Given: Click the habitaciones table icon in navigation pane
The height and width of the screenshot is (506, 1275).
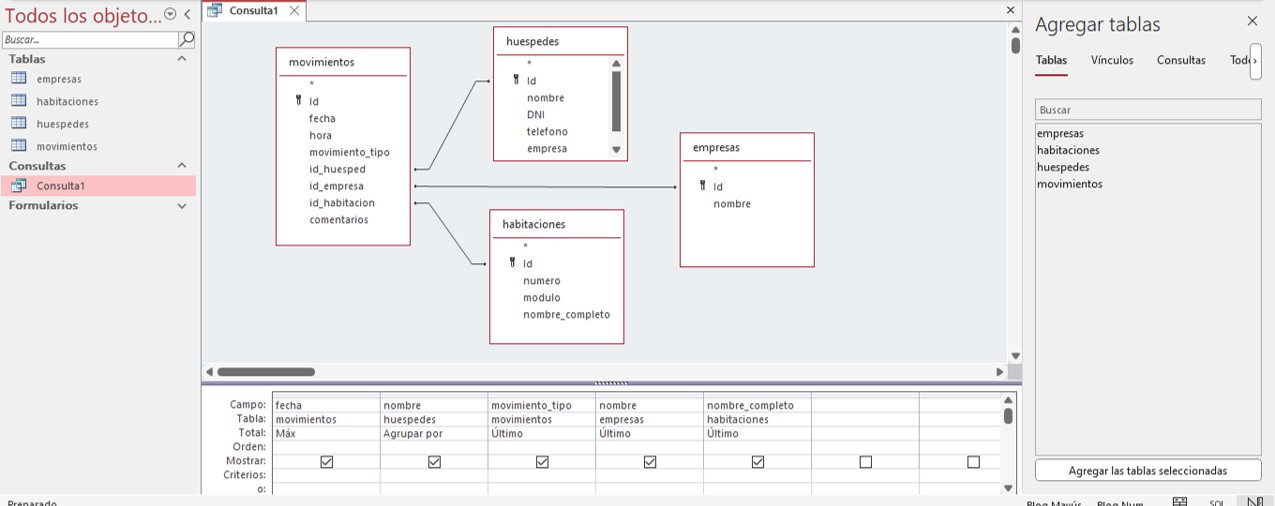Looking at the screenshot, I should pyautogui.click(x=18, y=101).
